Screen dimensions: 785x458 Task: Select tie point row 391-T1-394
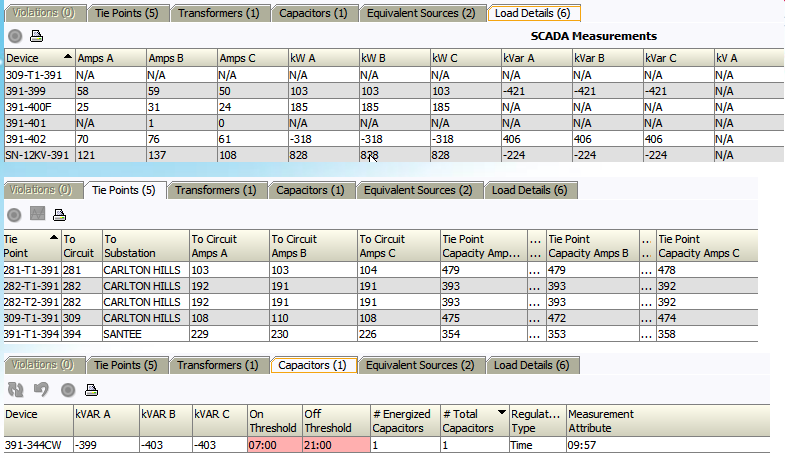pos(380,334)
